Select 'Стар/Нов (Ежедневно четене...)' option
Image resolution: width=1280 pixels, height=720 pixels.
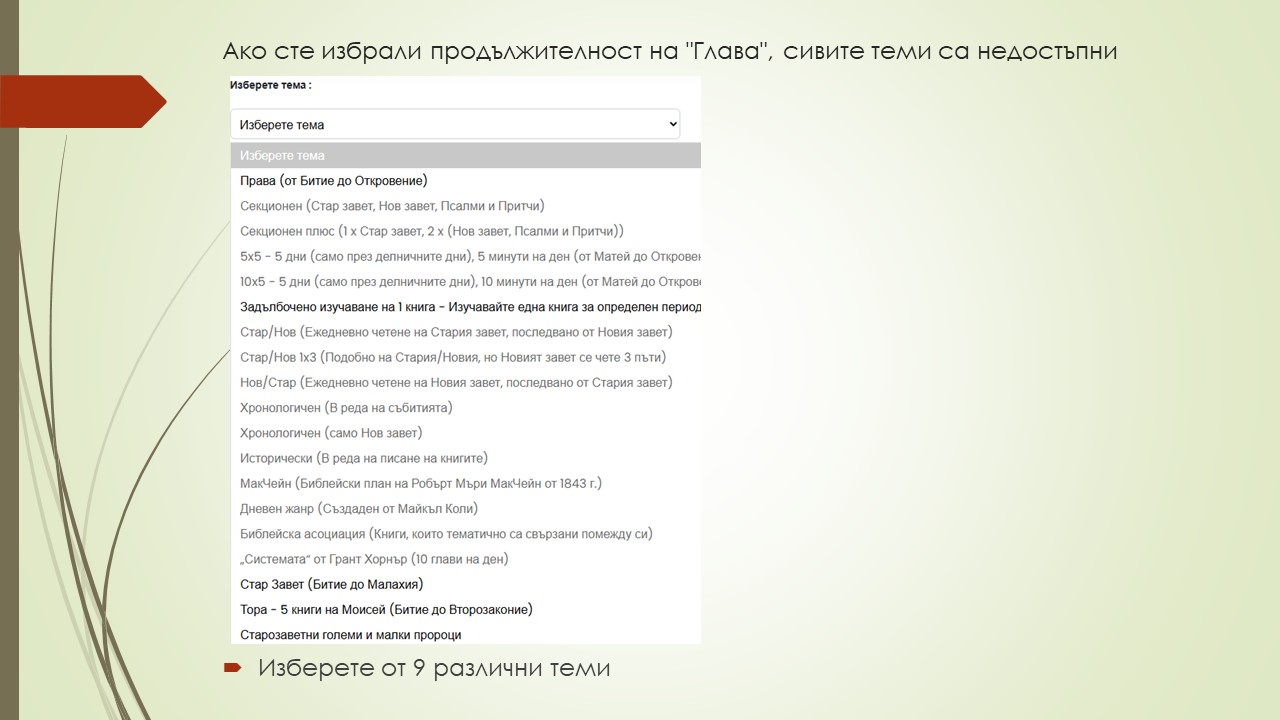point(456,332)
